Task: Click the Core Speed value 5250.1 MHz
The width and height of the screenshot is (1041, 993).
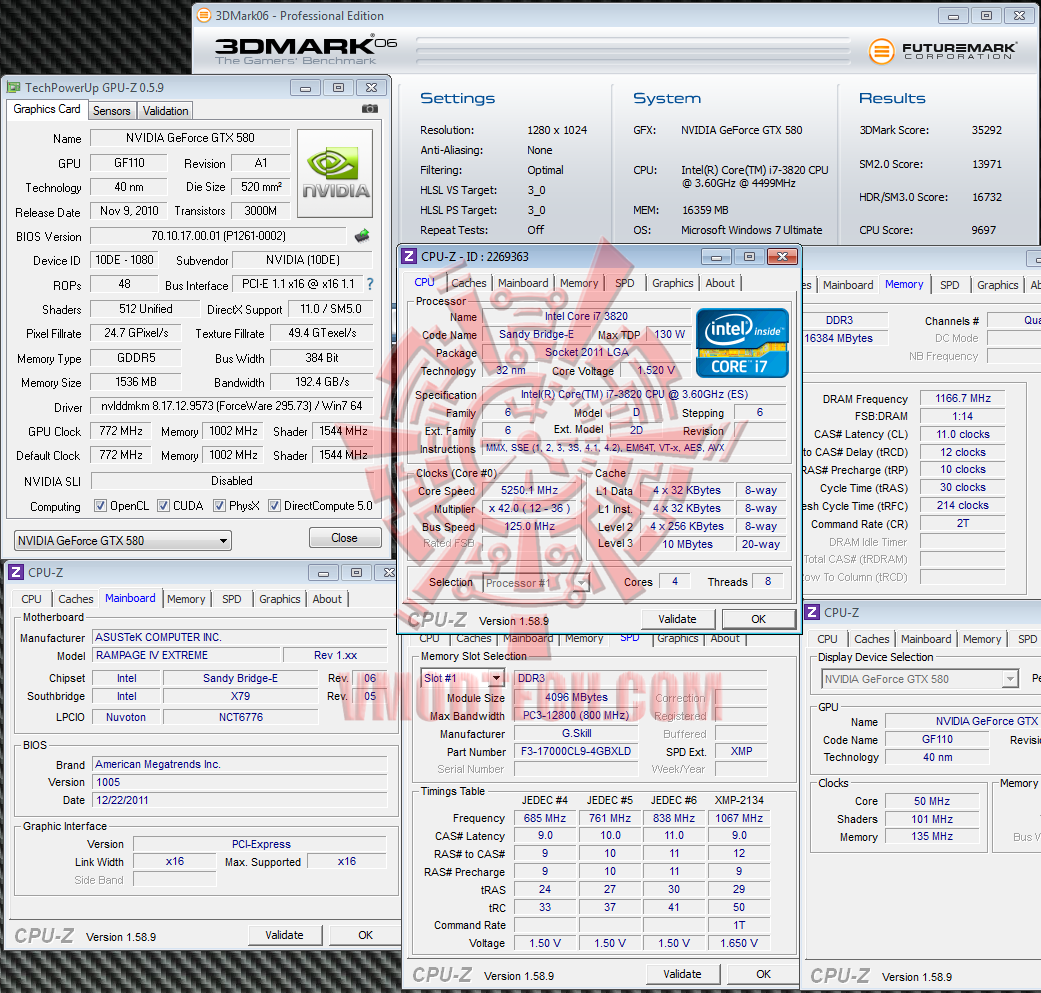Action: [x=529, y=491]
